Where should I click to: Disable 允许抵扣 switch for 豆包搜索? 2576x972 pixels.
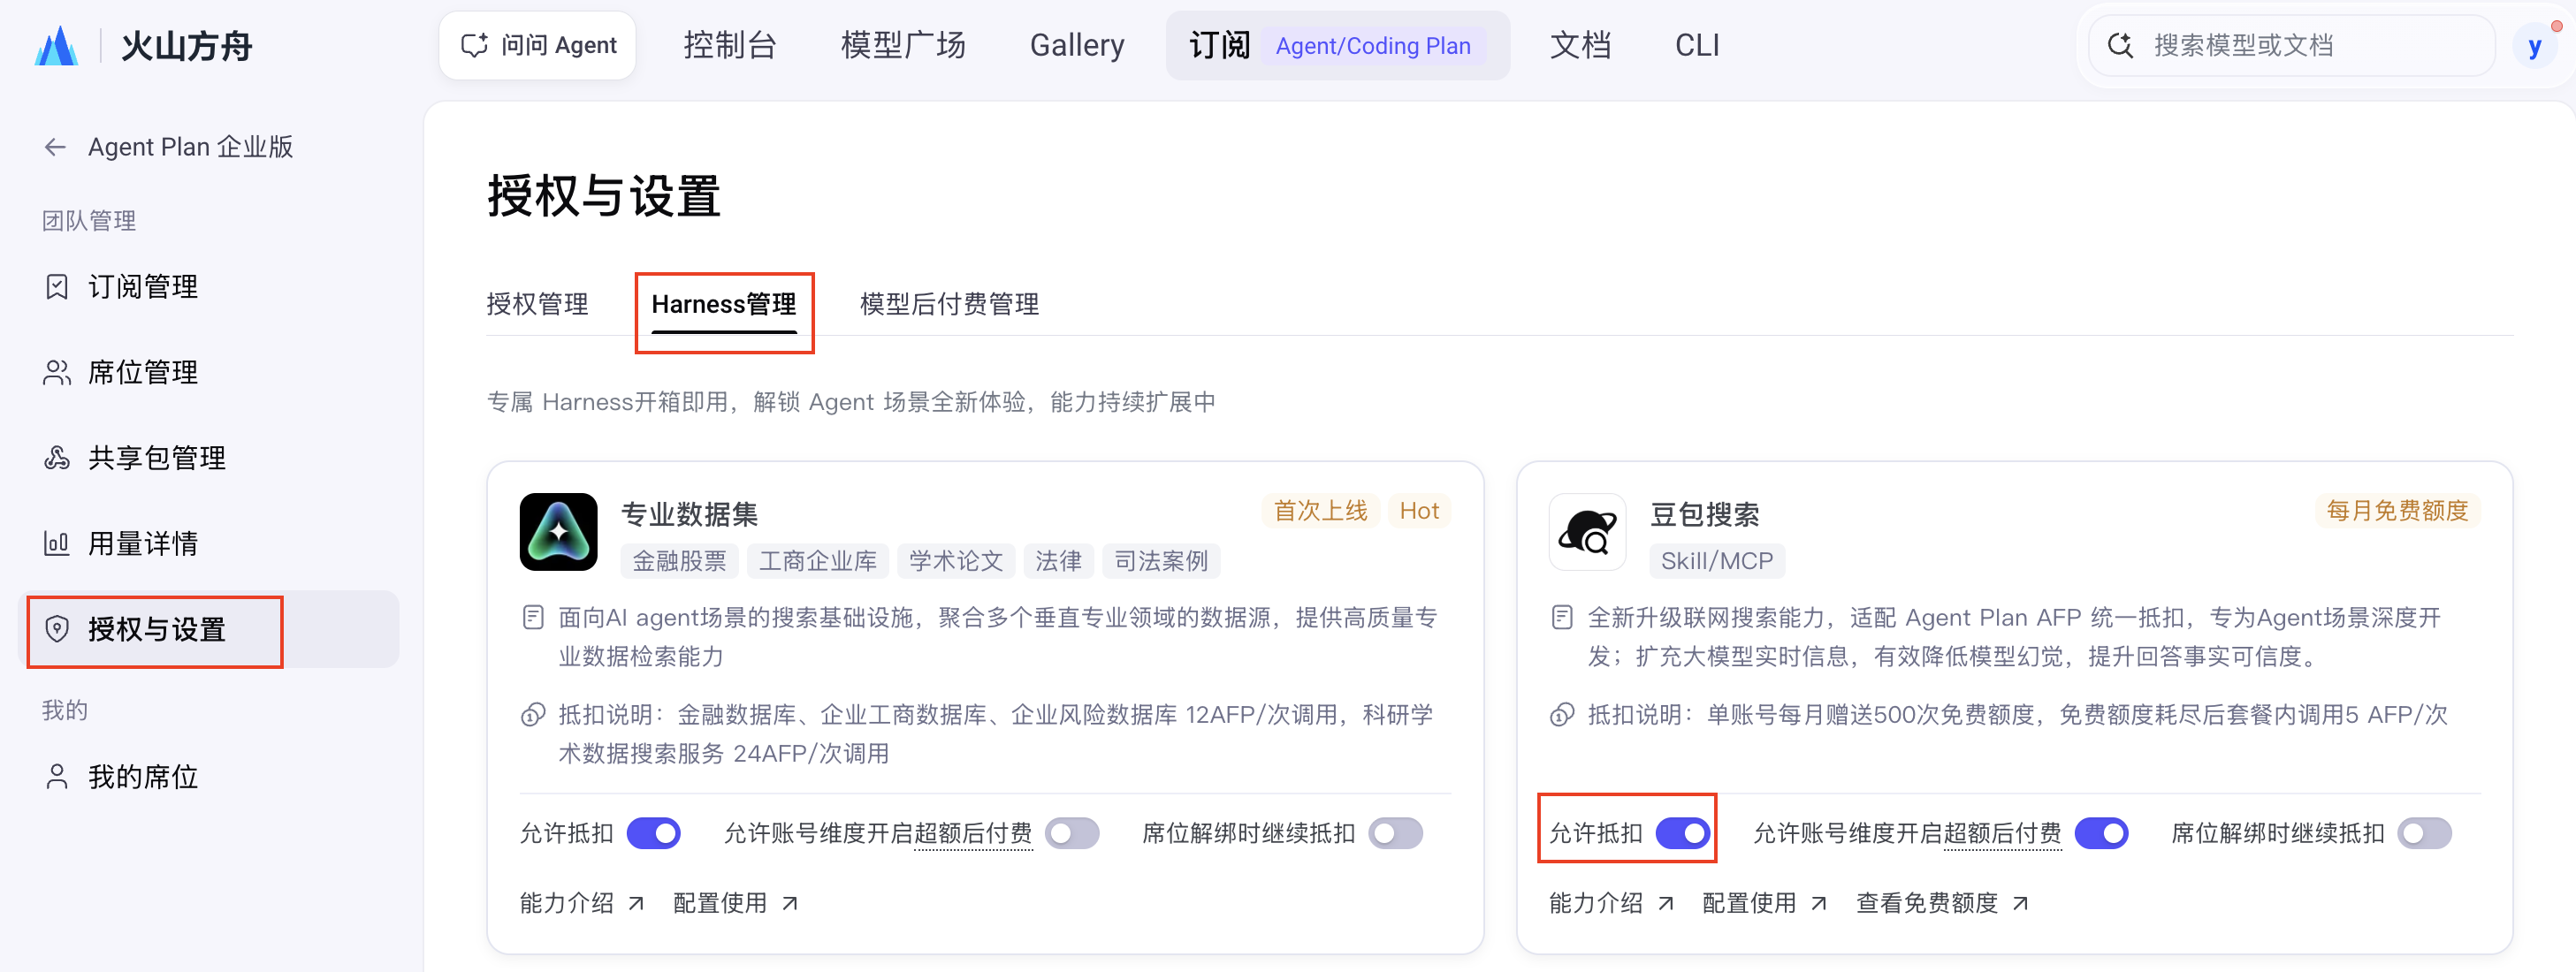point(1683,833)
